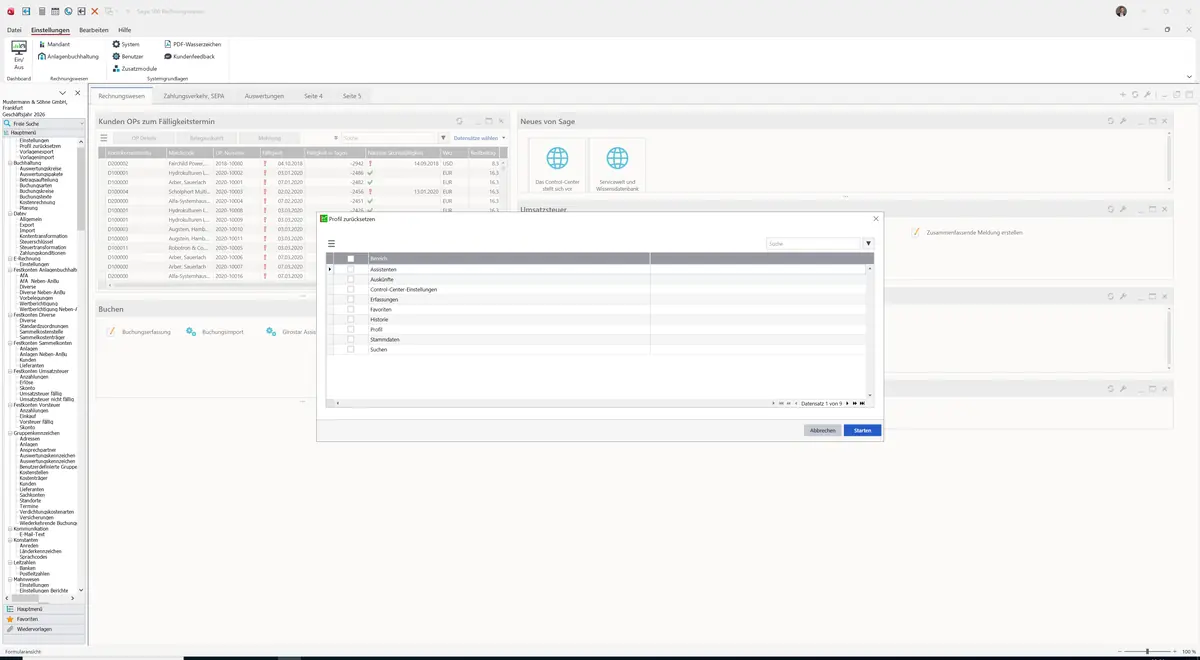Viewport: 1200px width, 660px height.
Task: Collapse the Gruppenkennzeichen tree node
Action: tap(10, 433)
